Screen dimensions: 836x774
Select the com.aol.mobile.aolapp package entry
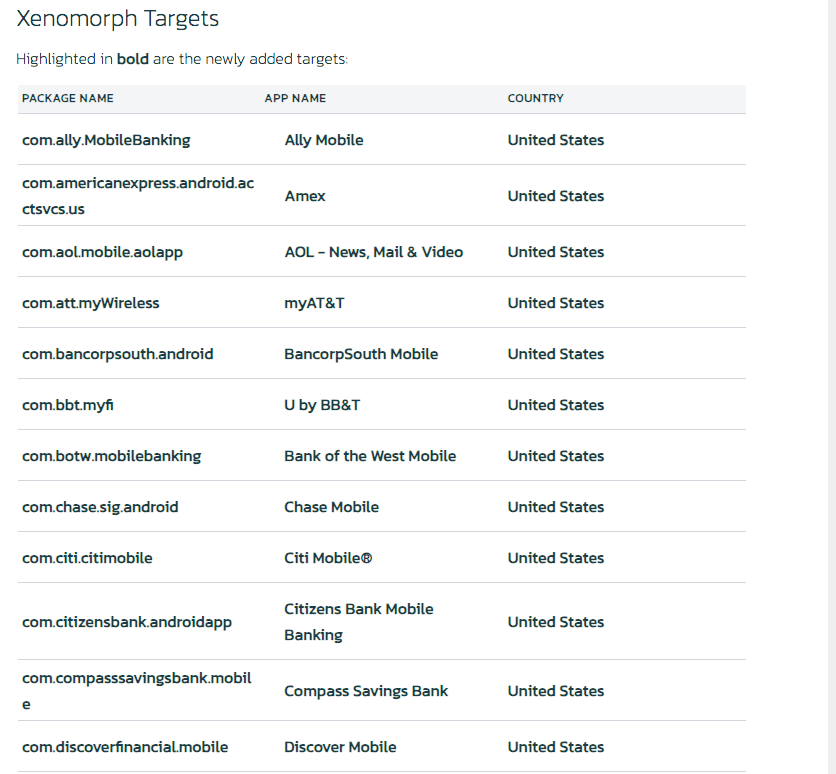[x=102, y=252]
